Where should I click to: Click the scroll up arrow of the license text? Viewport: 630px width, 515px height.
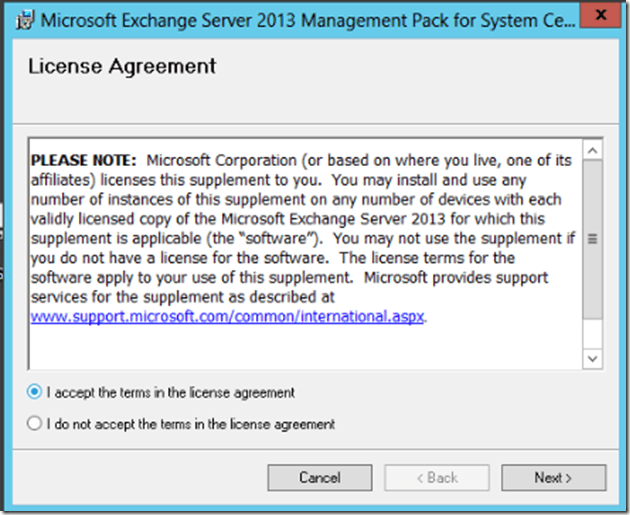click(591, 149)
